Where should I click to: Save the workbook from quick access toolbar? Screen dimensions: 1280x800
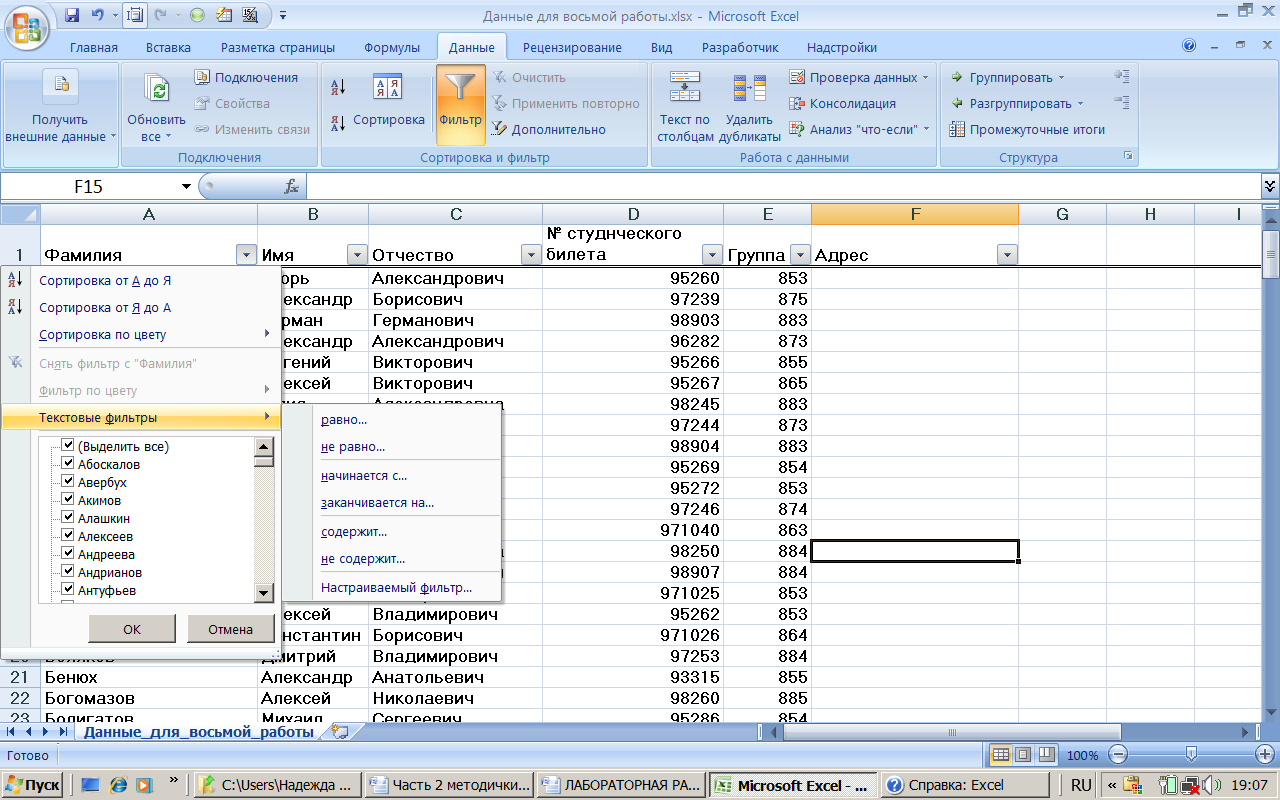(x=72, y=16)
